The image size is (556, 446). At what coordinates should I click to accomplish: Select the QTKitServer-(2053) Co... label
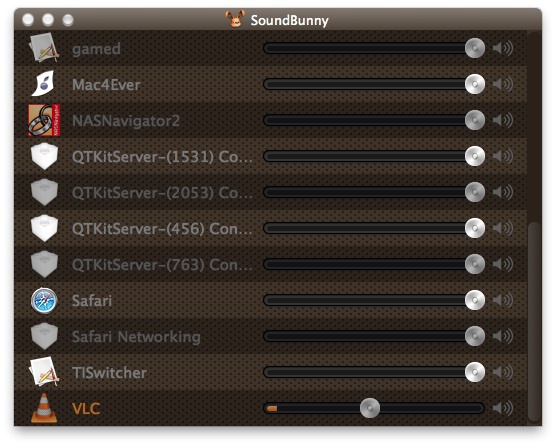pos(162,193)
